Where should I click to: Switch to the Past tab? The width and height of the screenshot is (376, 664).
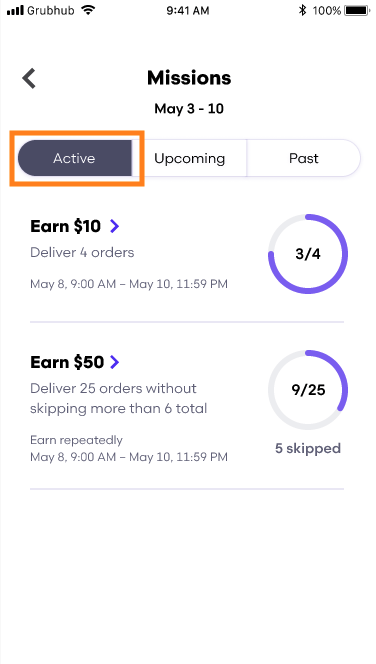point(304,158)
